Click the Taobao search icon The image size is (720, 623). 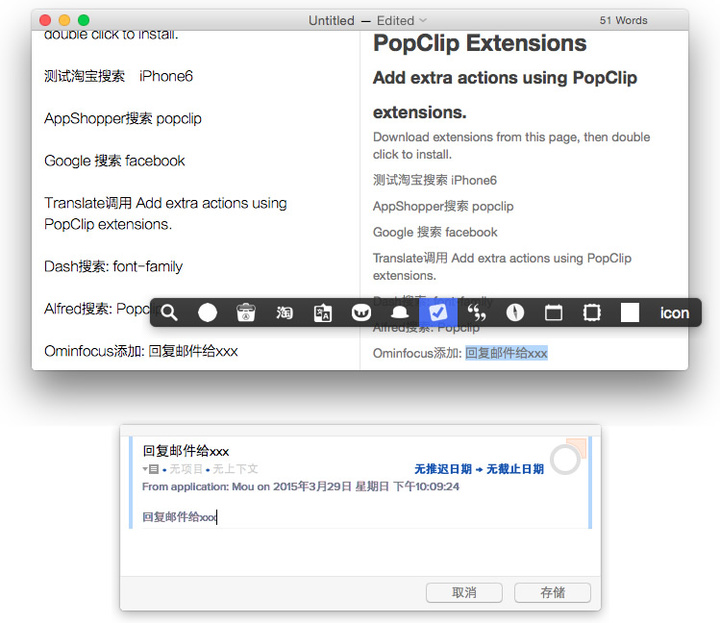click(285, 313)
